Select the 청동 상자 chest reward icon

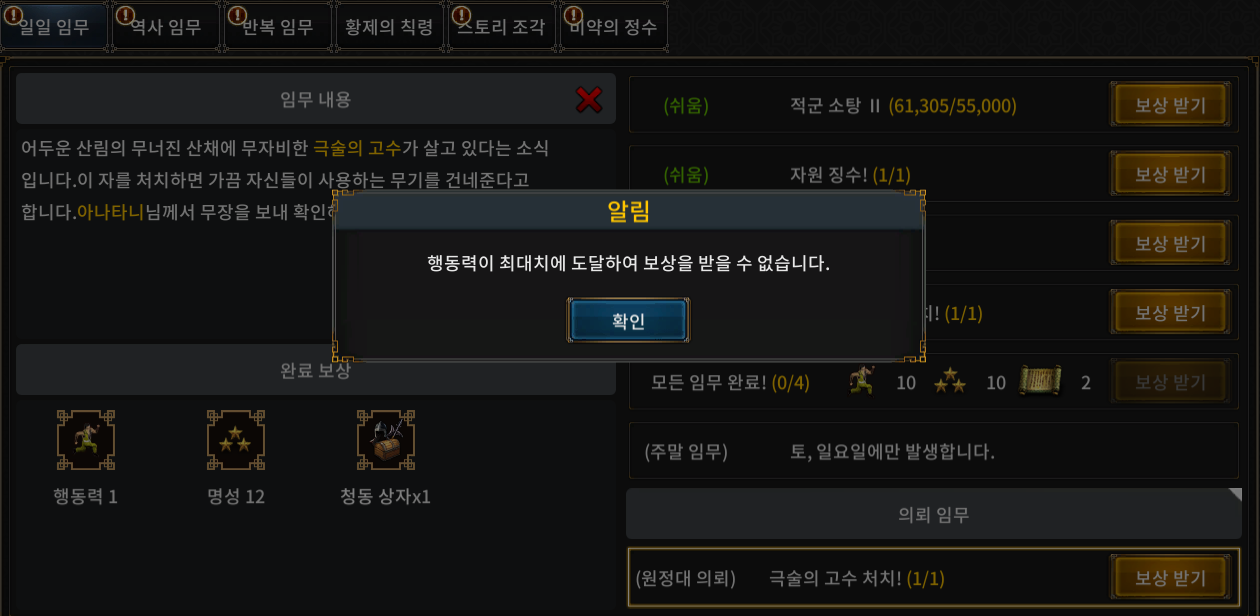point(386,440)
